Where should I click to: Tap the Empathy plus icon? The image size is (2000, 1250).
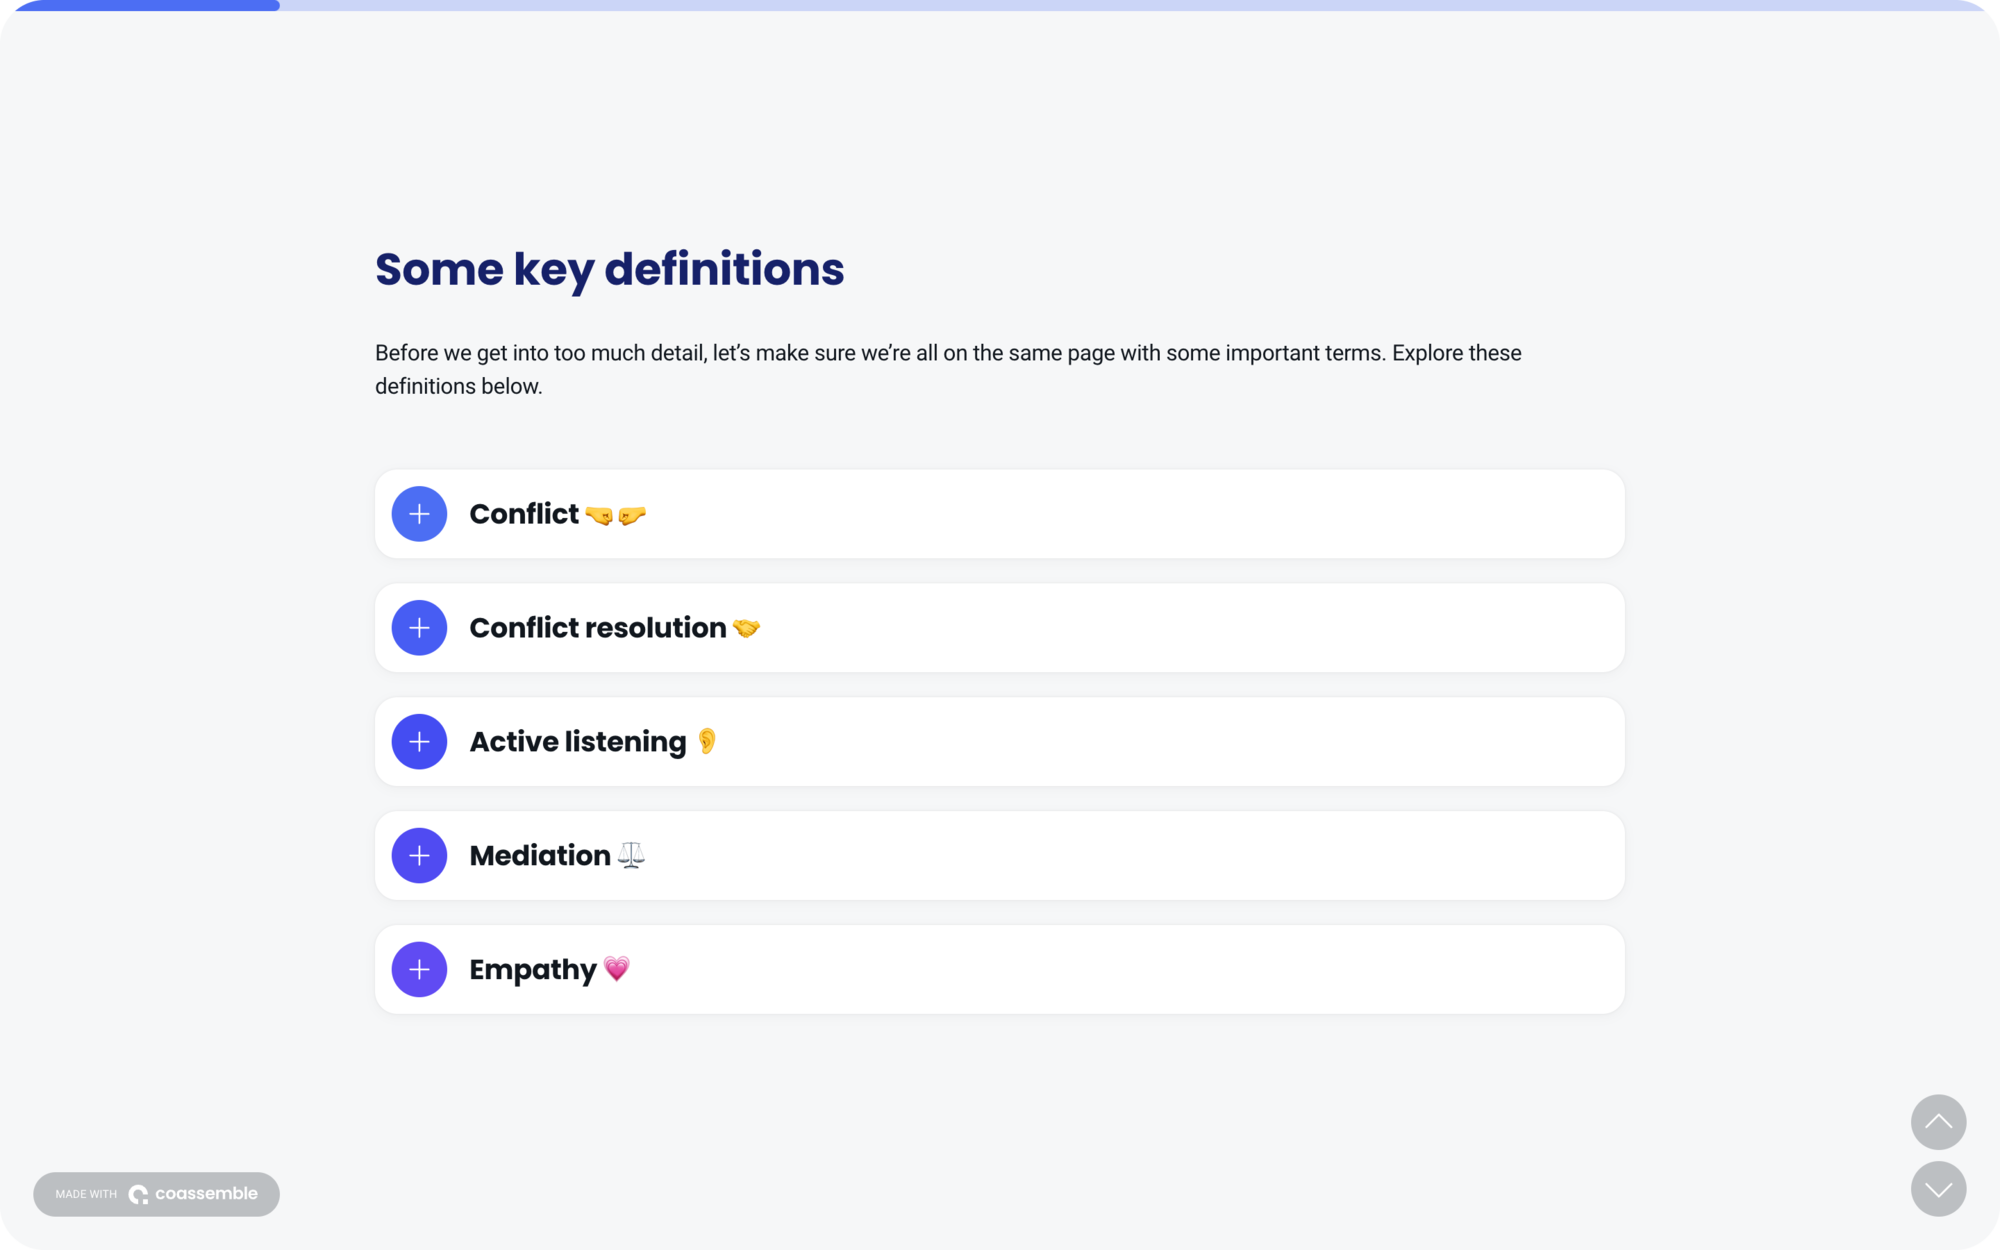point(419,969)
